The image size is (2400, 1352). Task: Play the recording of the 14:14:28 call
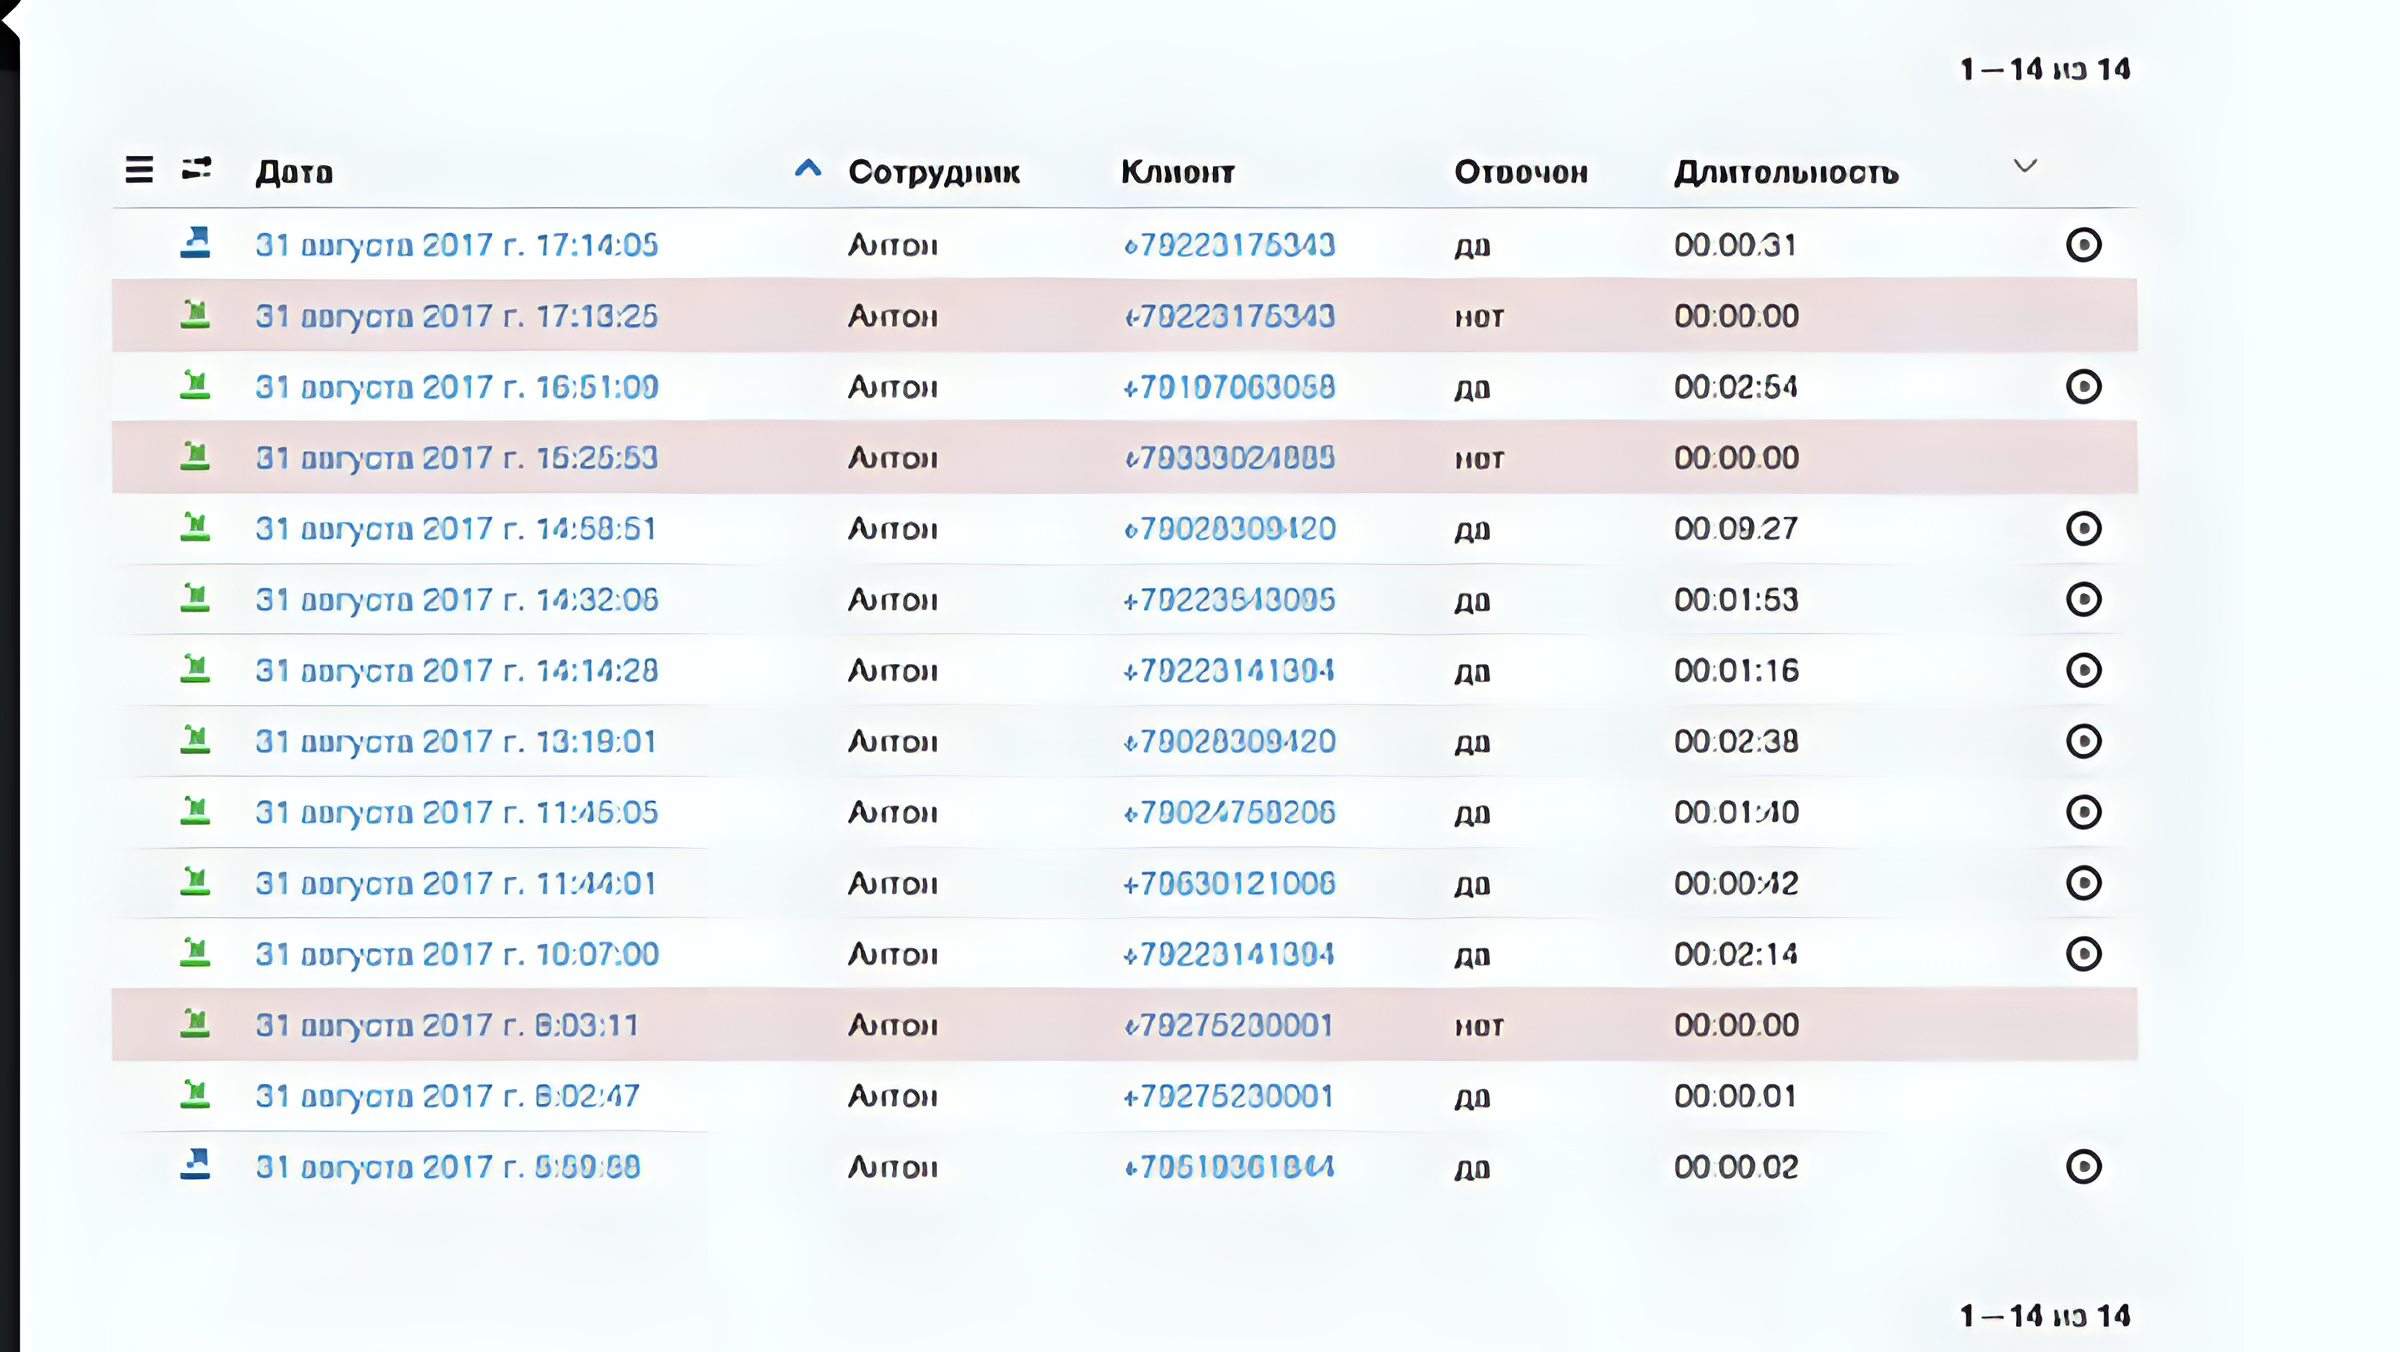[2084, 670]
